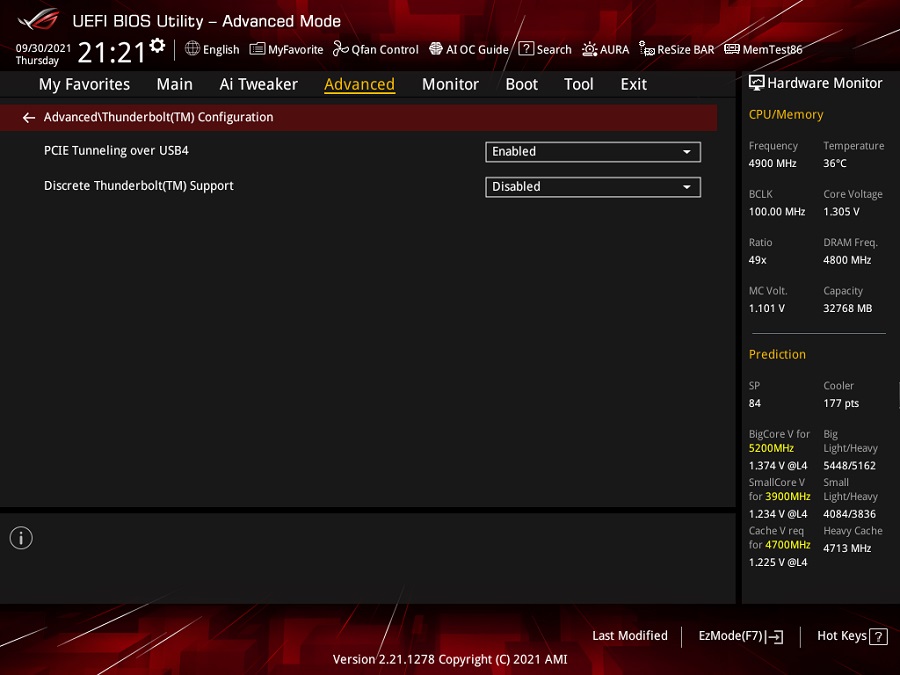Click the info circle icon
Screen dimensions: 900x675
[x=21, y=538]
